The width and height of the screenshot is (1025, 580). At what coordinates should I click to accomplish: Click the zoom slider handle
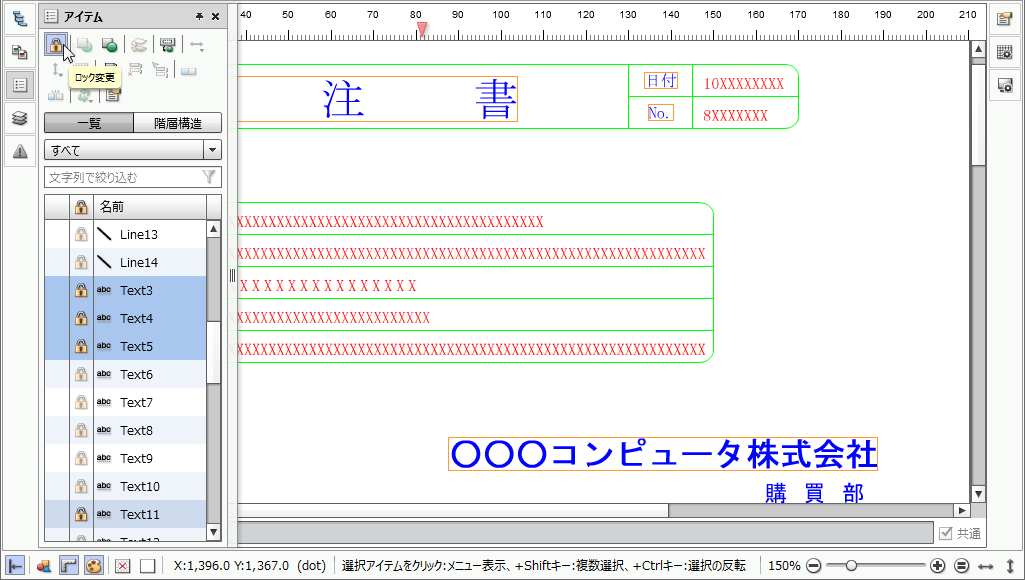(851, 566)
